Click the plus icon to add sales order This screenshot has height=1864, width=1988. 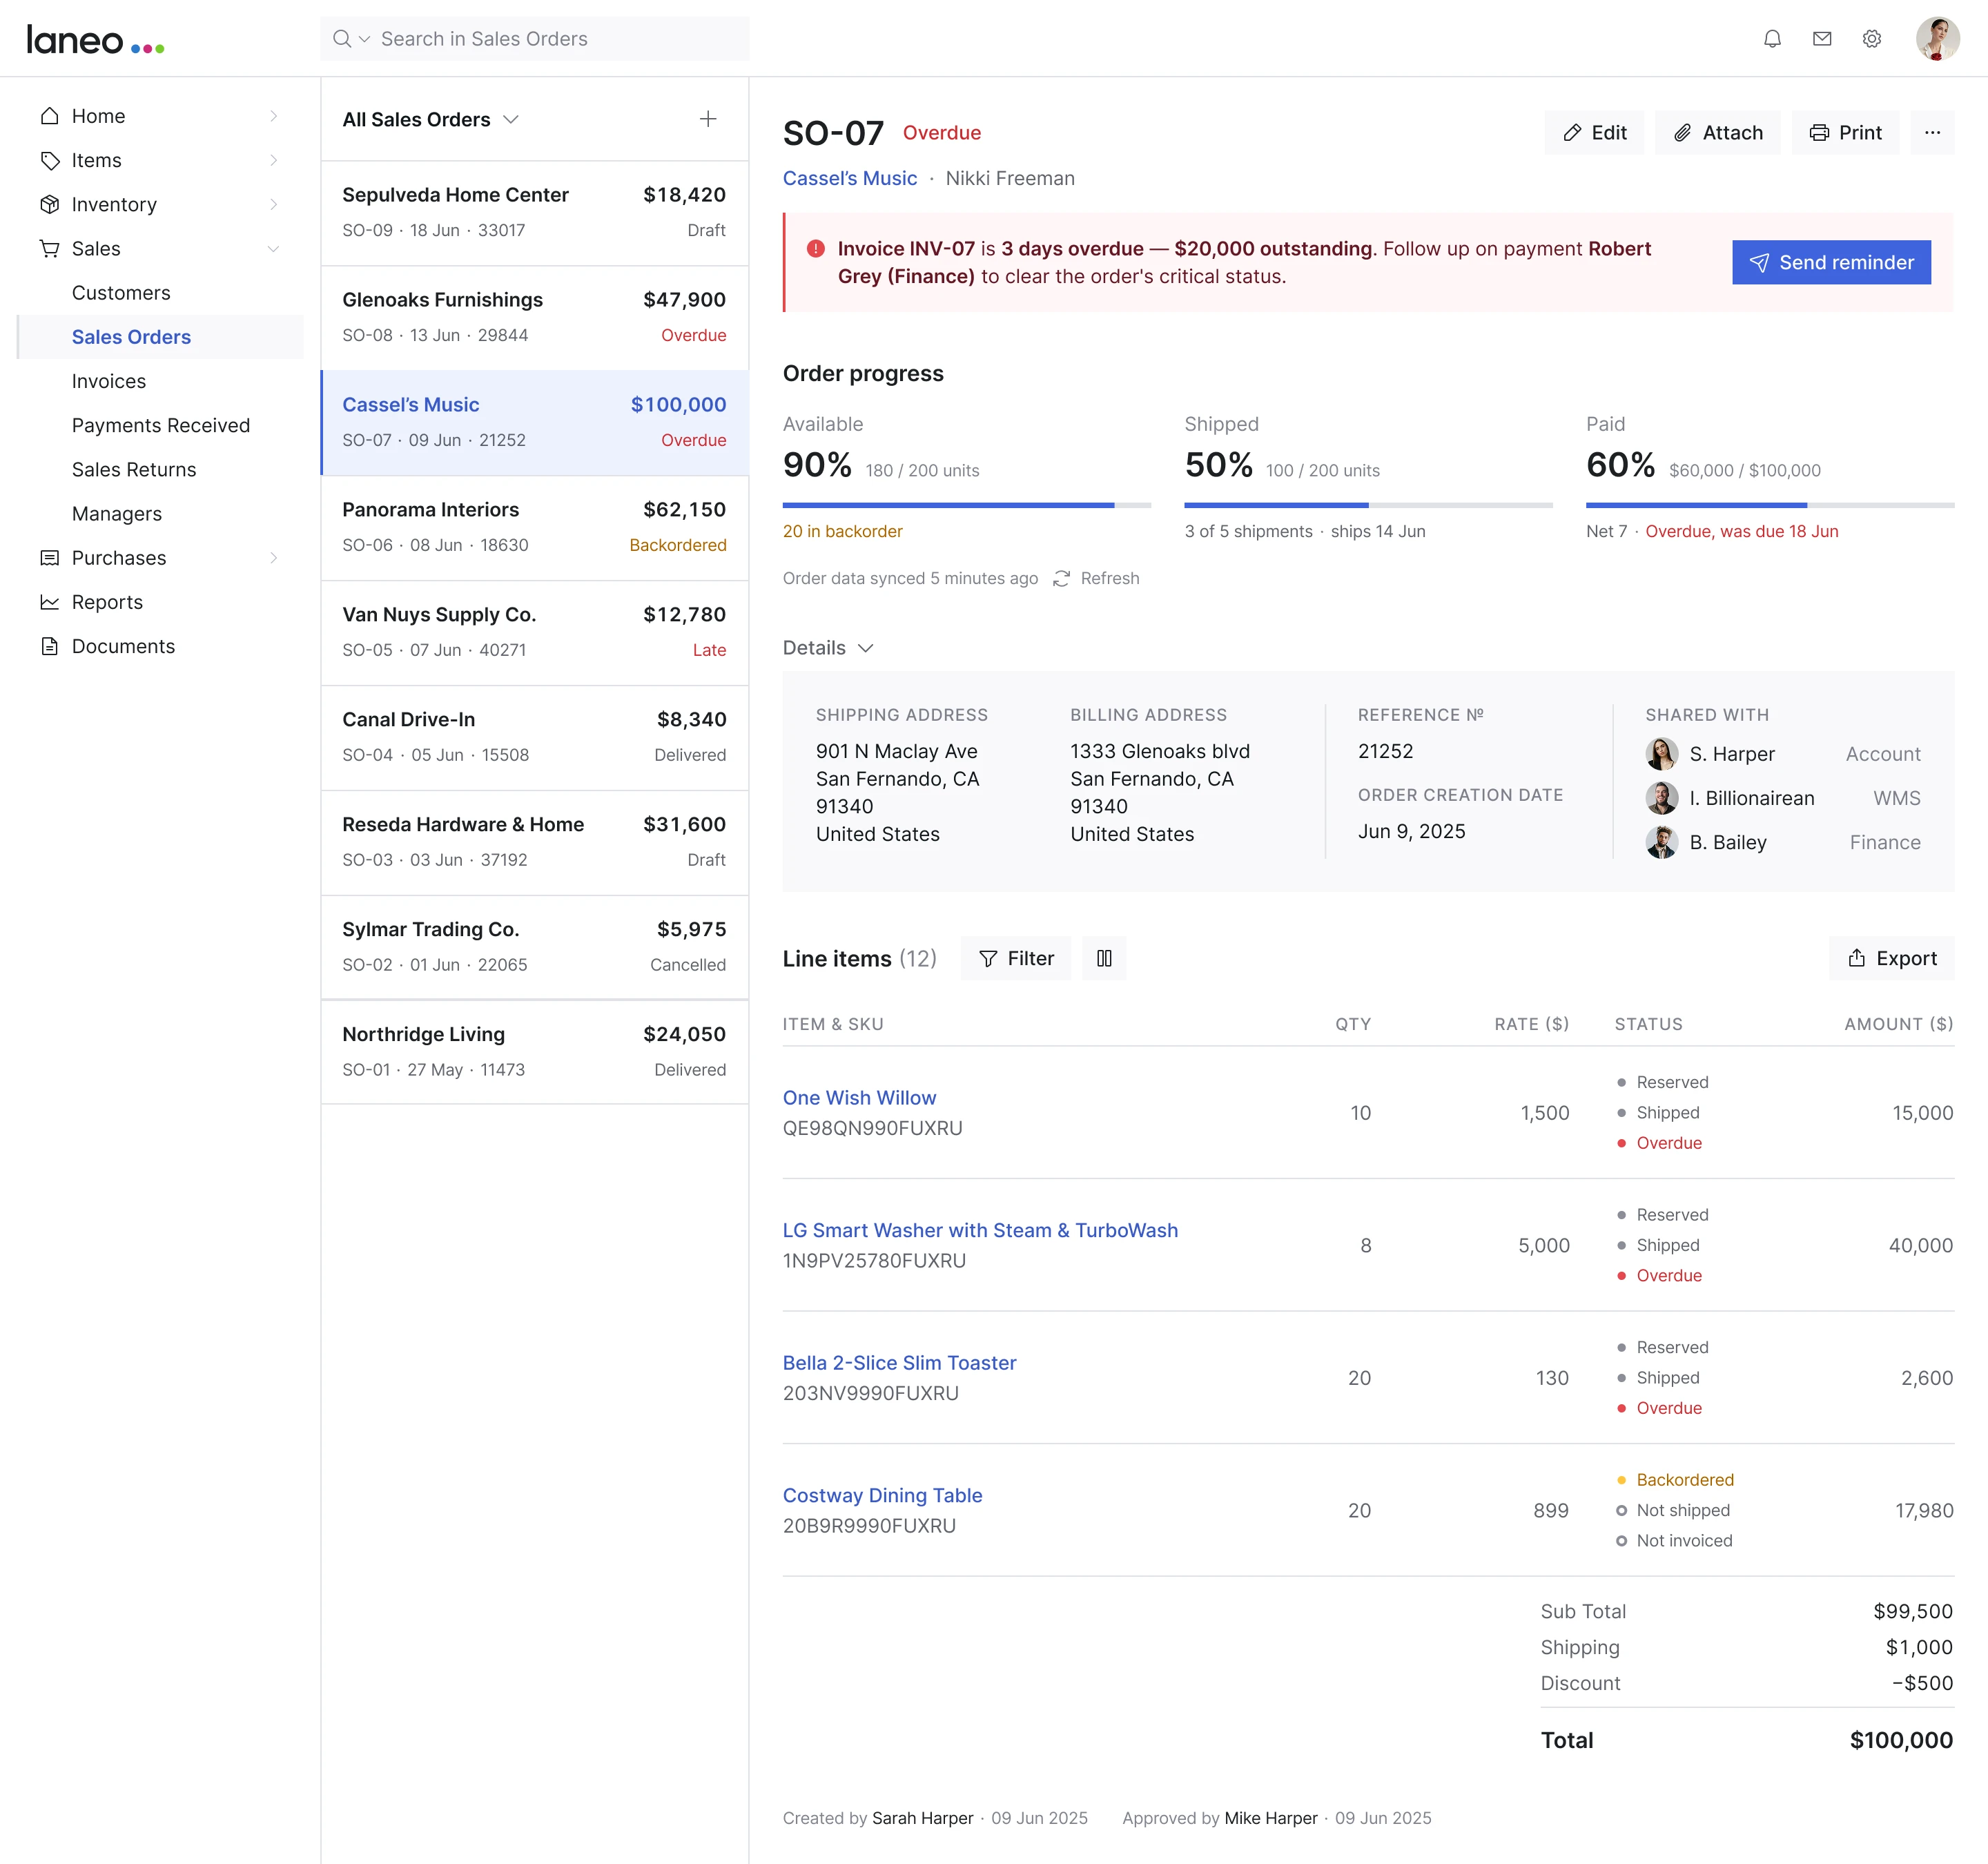click(x=708, y=119)
